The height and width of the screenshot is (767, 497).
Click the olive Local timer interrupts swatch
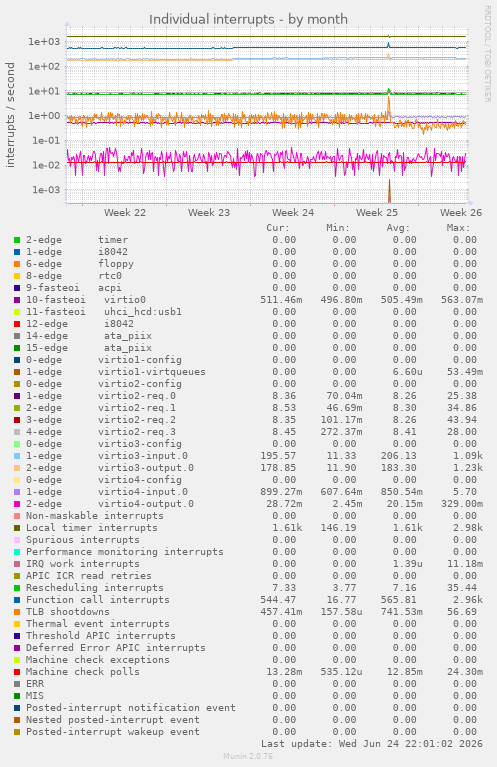point(17,528)
